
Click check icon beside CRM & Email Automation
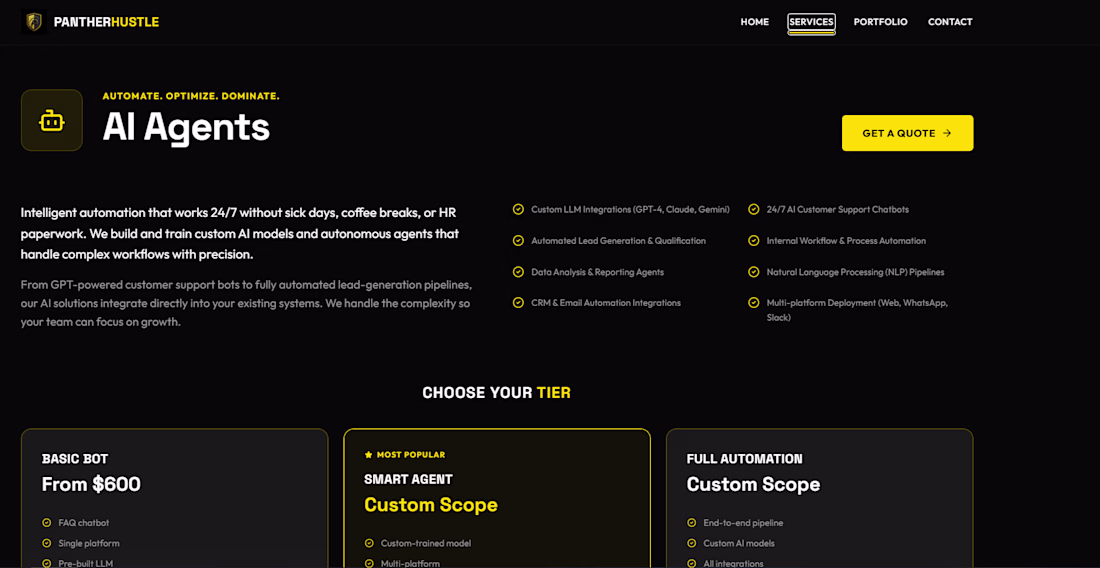point(518,303)
